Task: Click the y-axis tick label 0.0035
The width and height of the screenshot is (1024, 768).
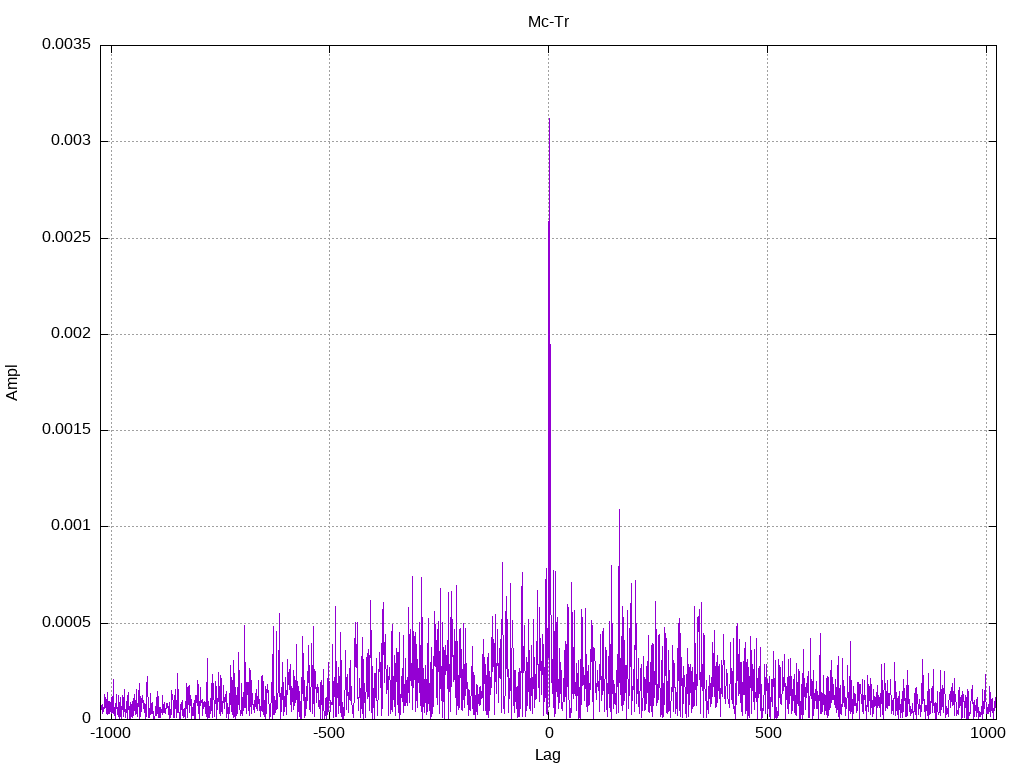Action: point(67,44)
